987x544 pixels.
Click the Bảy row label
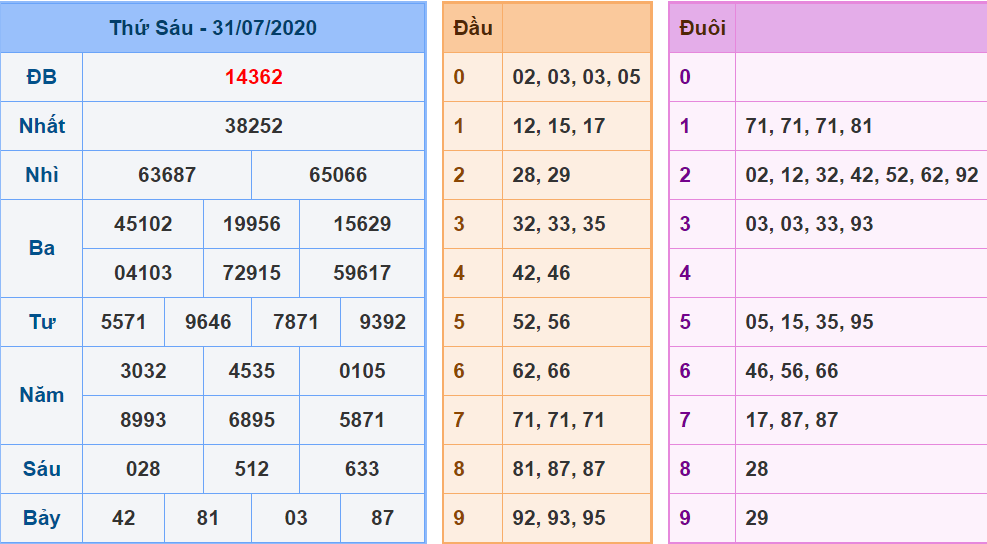(42, 518)
